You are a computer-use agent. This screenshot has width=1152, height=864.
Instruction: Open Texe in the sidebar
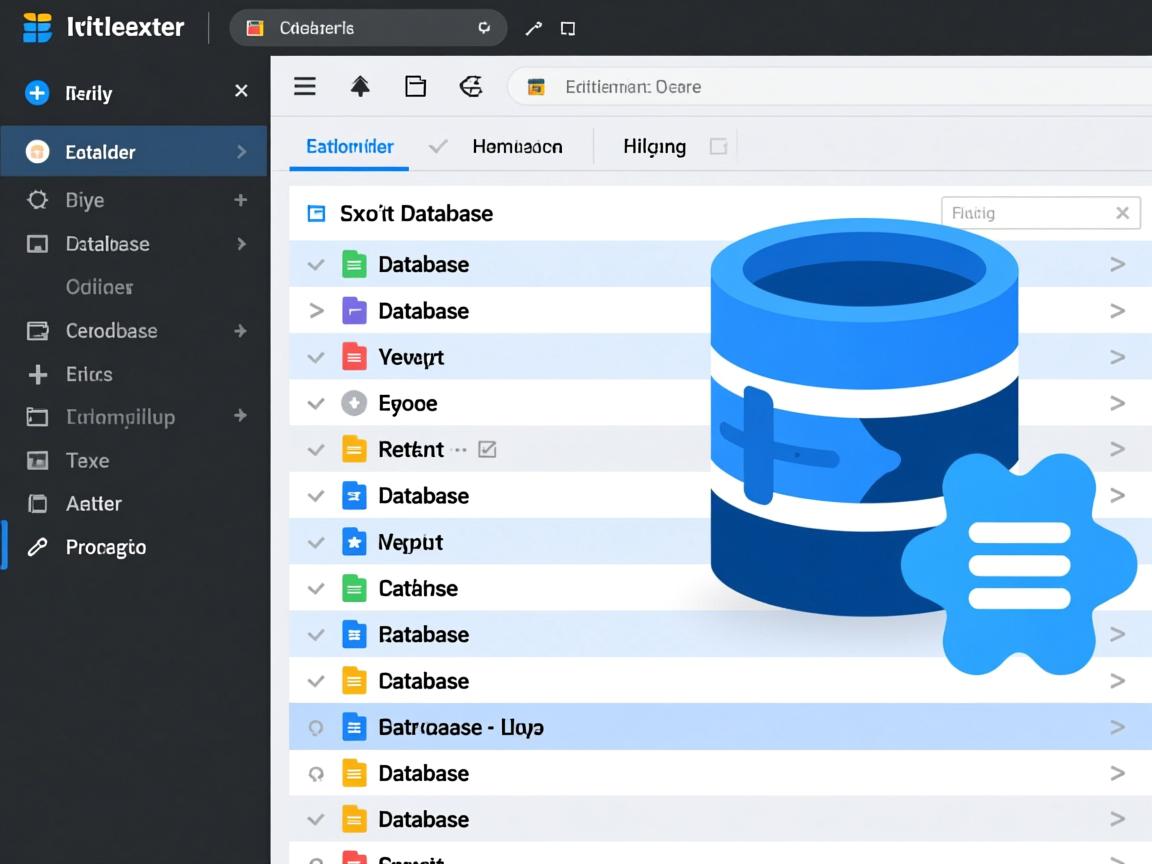(x=87, y=461)
